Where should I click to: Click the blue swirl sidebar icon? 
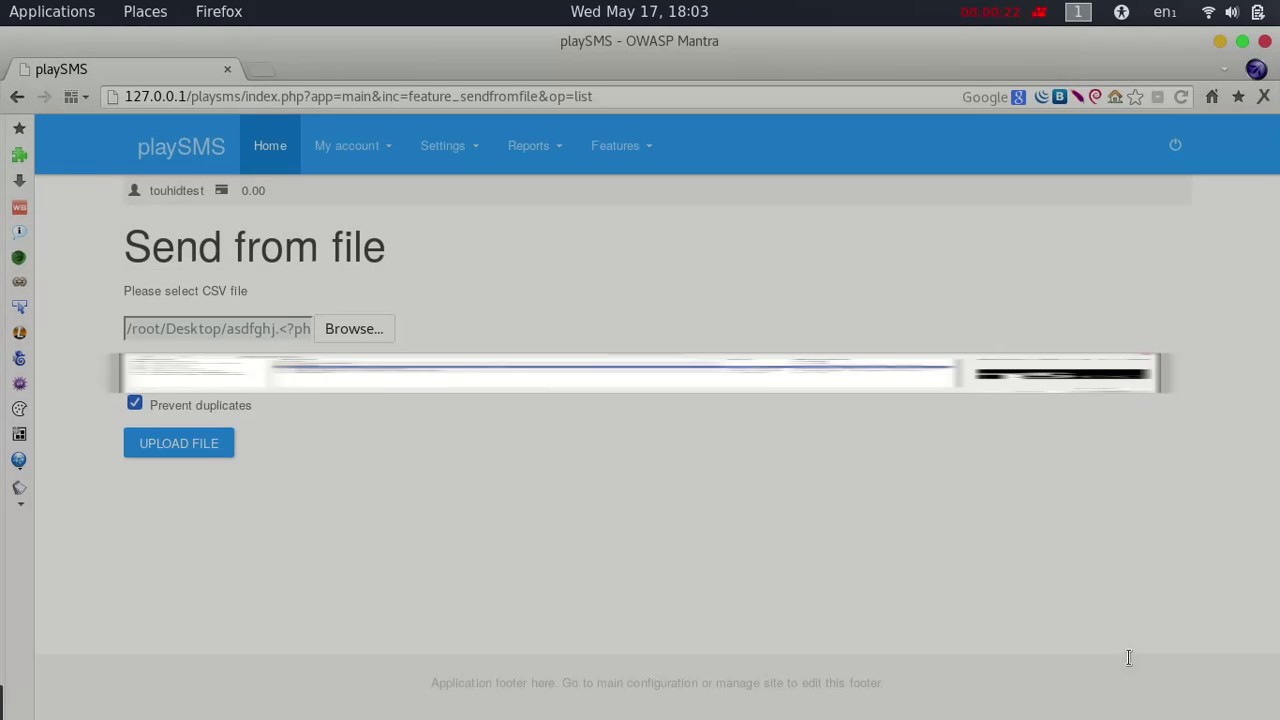click(19, 358)
